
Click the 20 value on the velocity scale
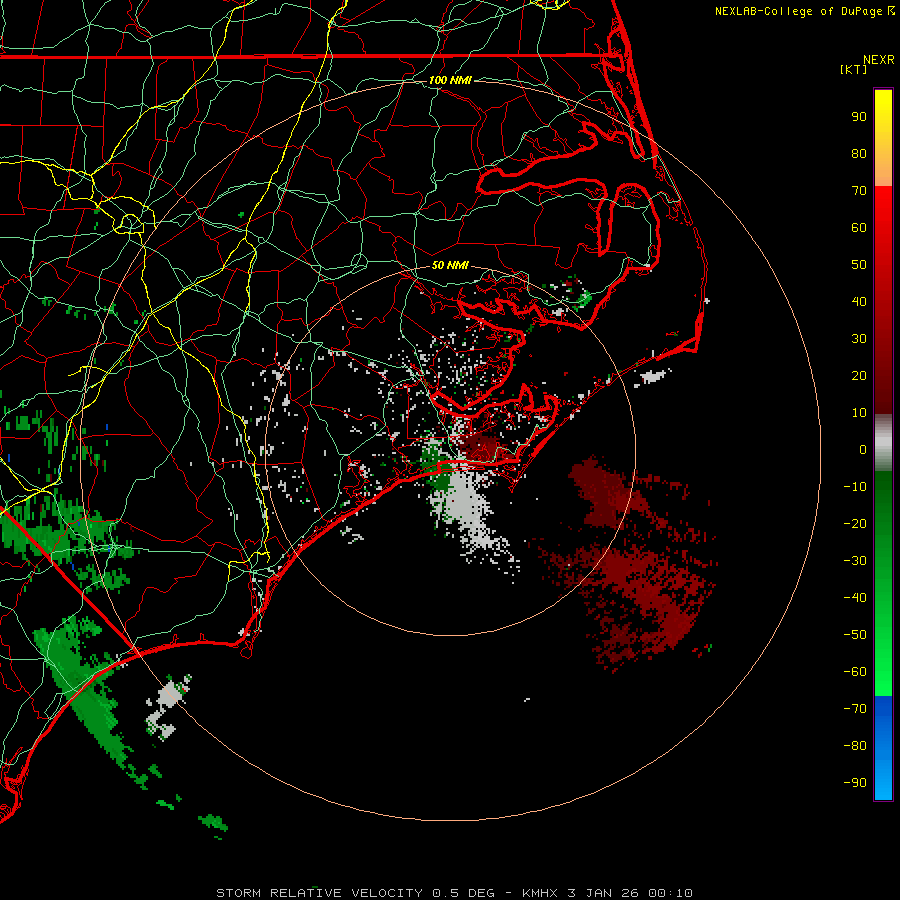[x=859, y=376]
